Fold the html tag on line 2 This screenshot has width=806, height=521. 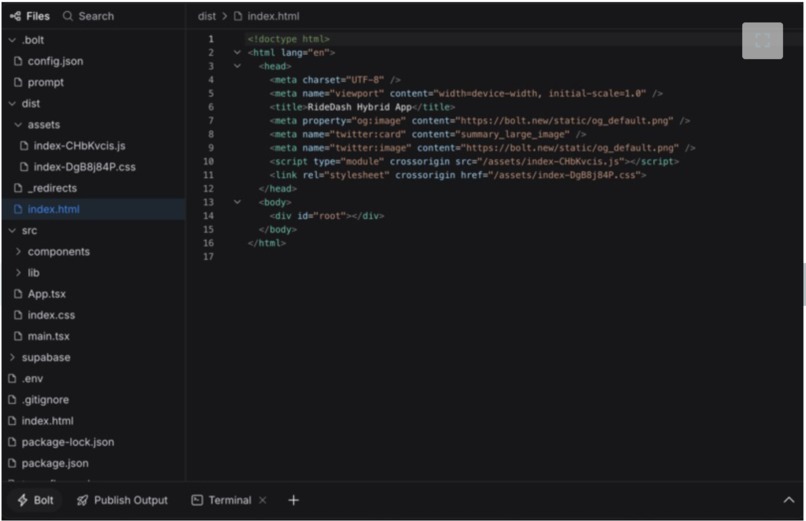point(237,52)
